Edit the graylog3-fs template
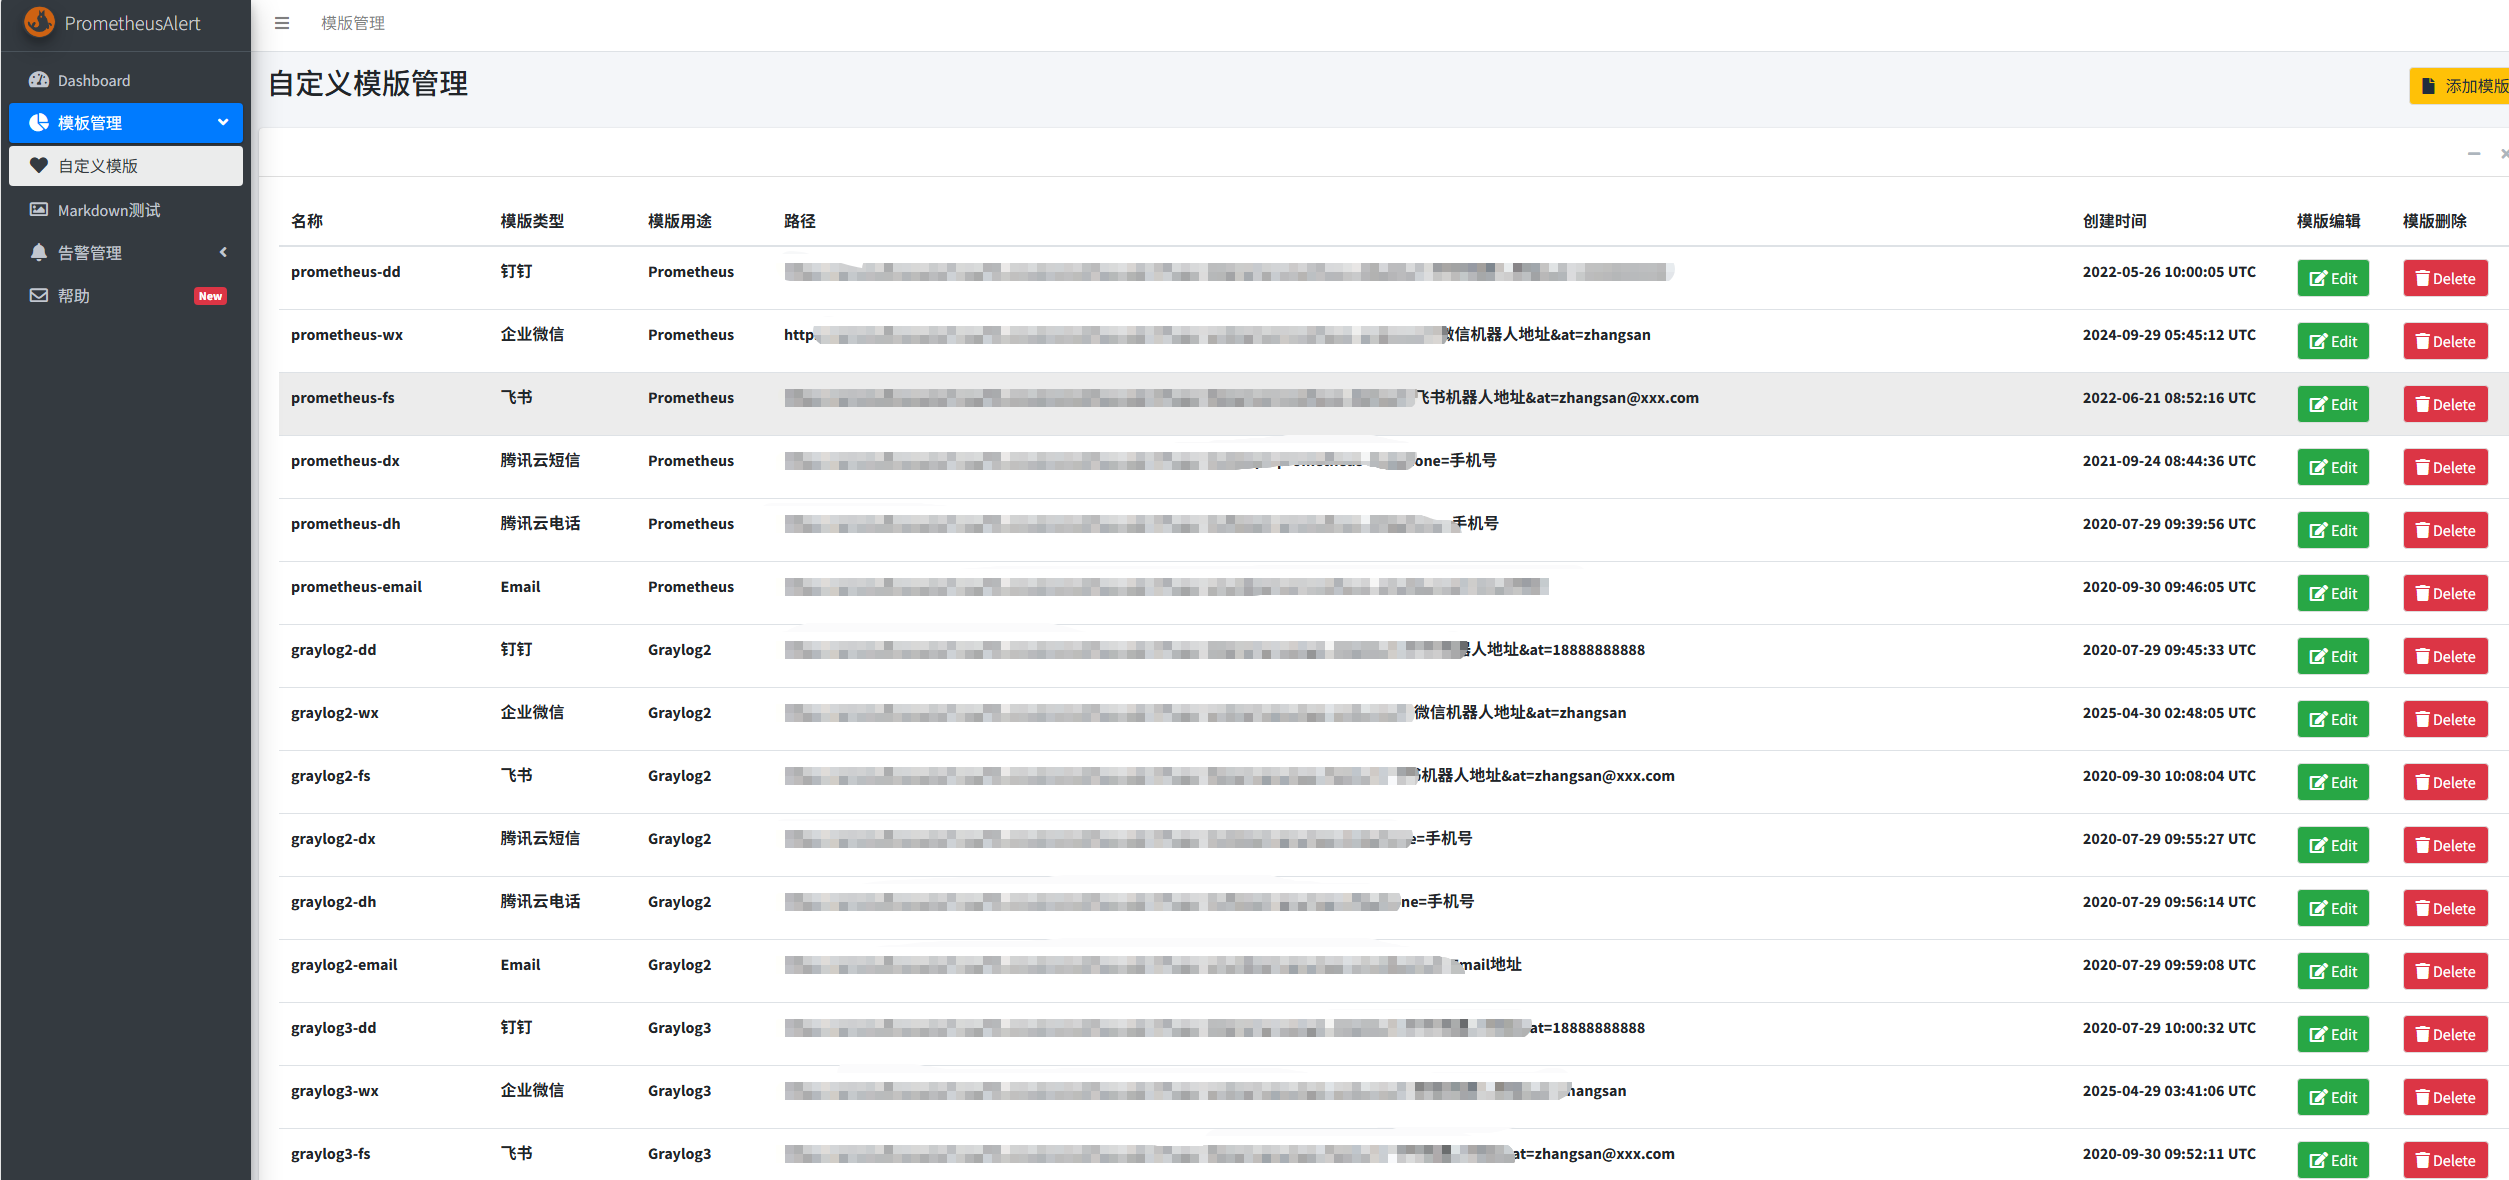 click(x=2333, y=1161)
